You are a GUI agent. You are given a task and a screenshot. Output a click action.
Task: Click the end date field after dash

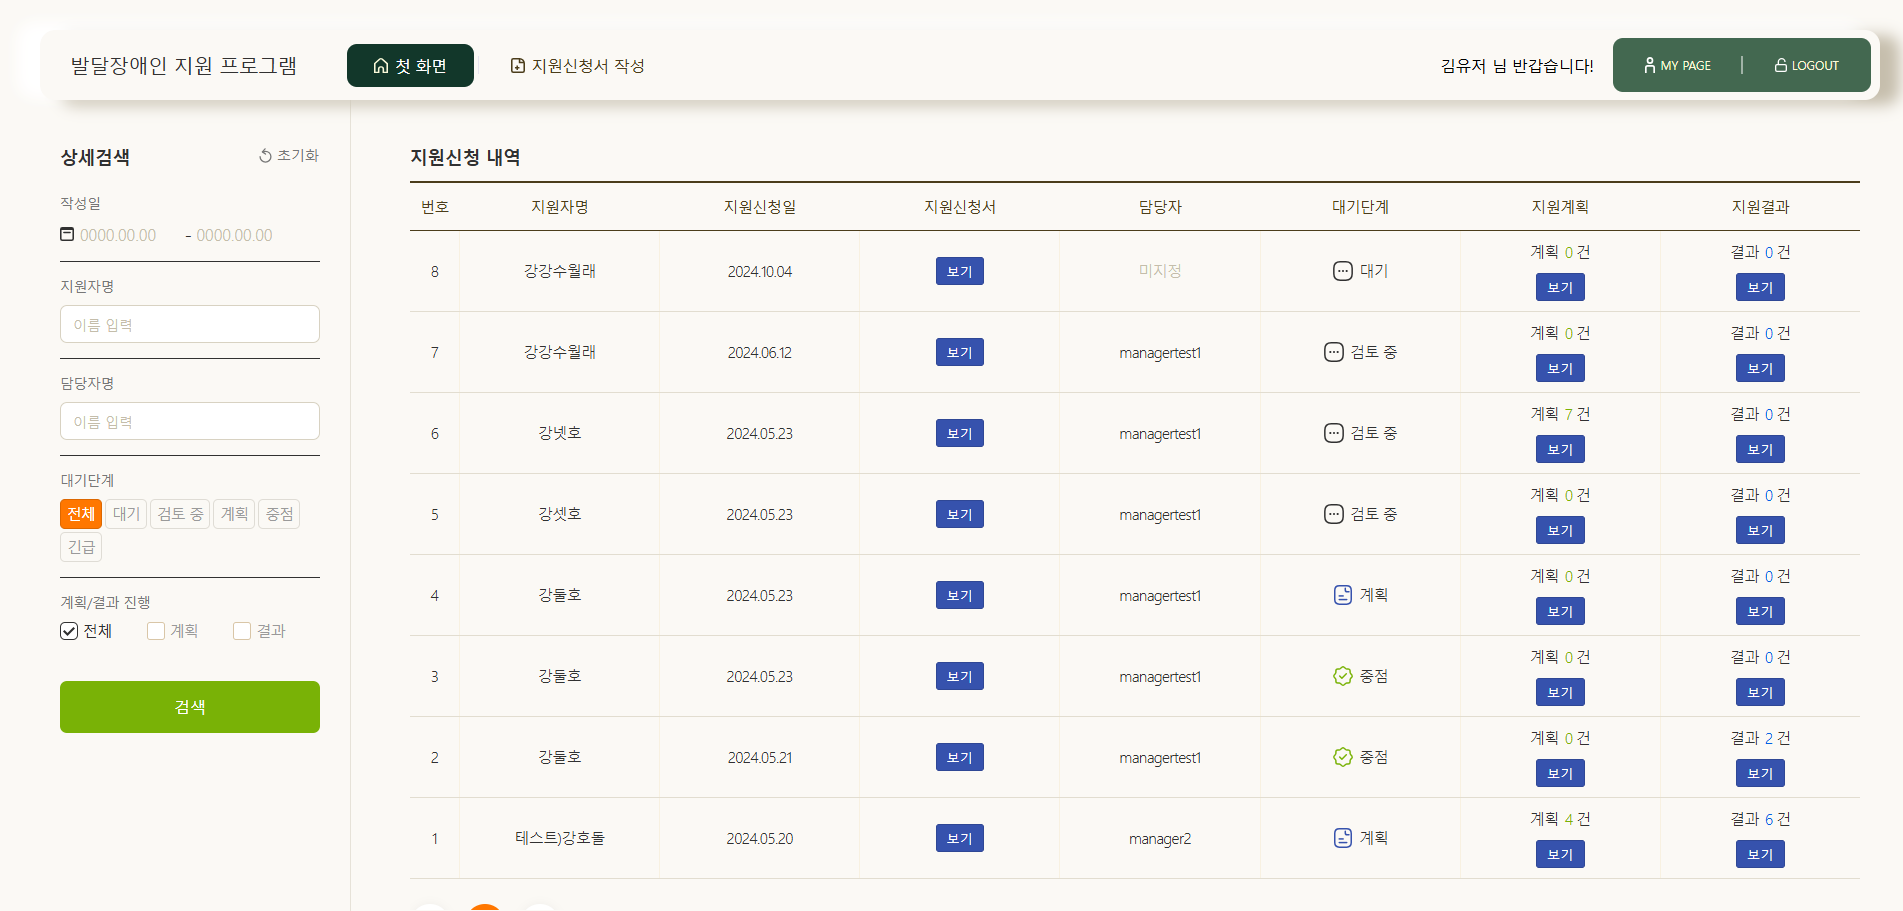[234, 235]
